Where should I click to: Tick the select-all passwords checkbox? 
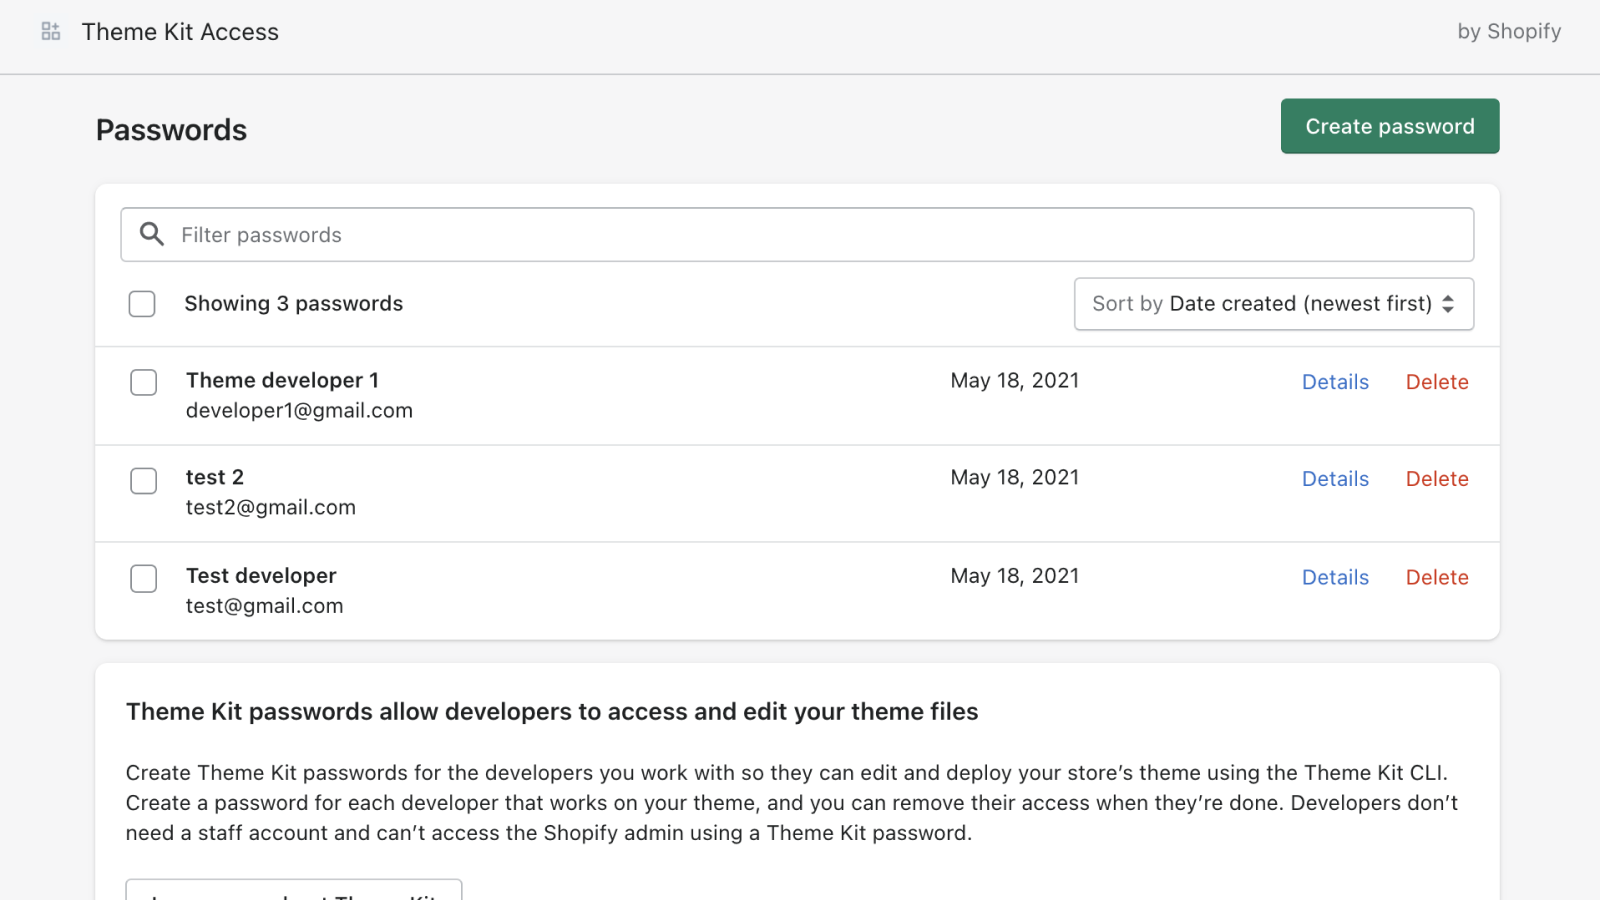142,304
